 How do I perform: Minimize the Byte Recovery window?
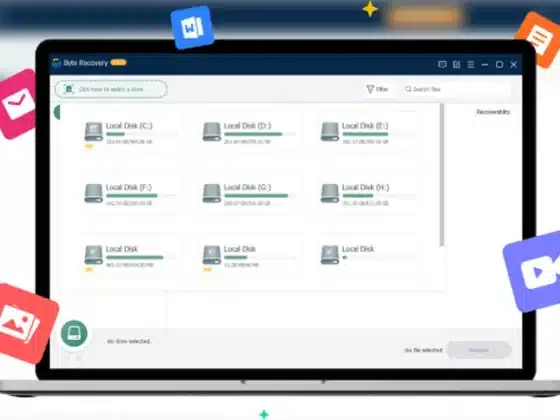coord(485,65)
